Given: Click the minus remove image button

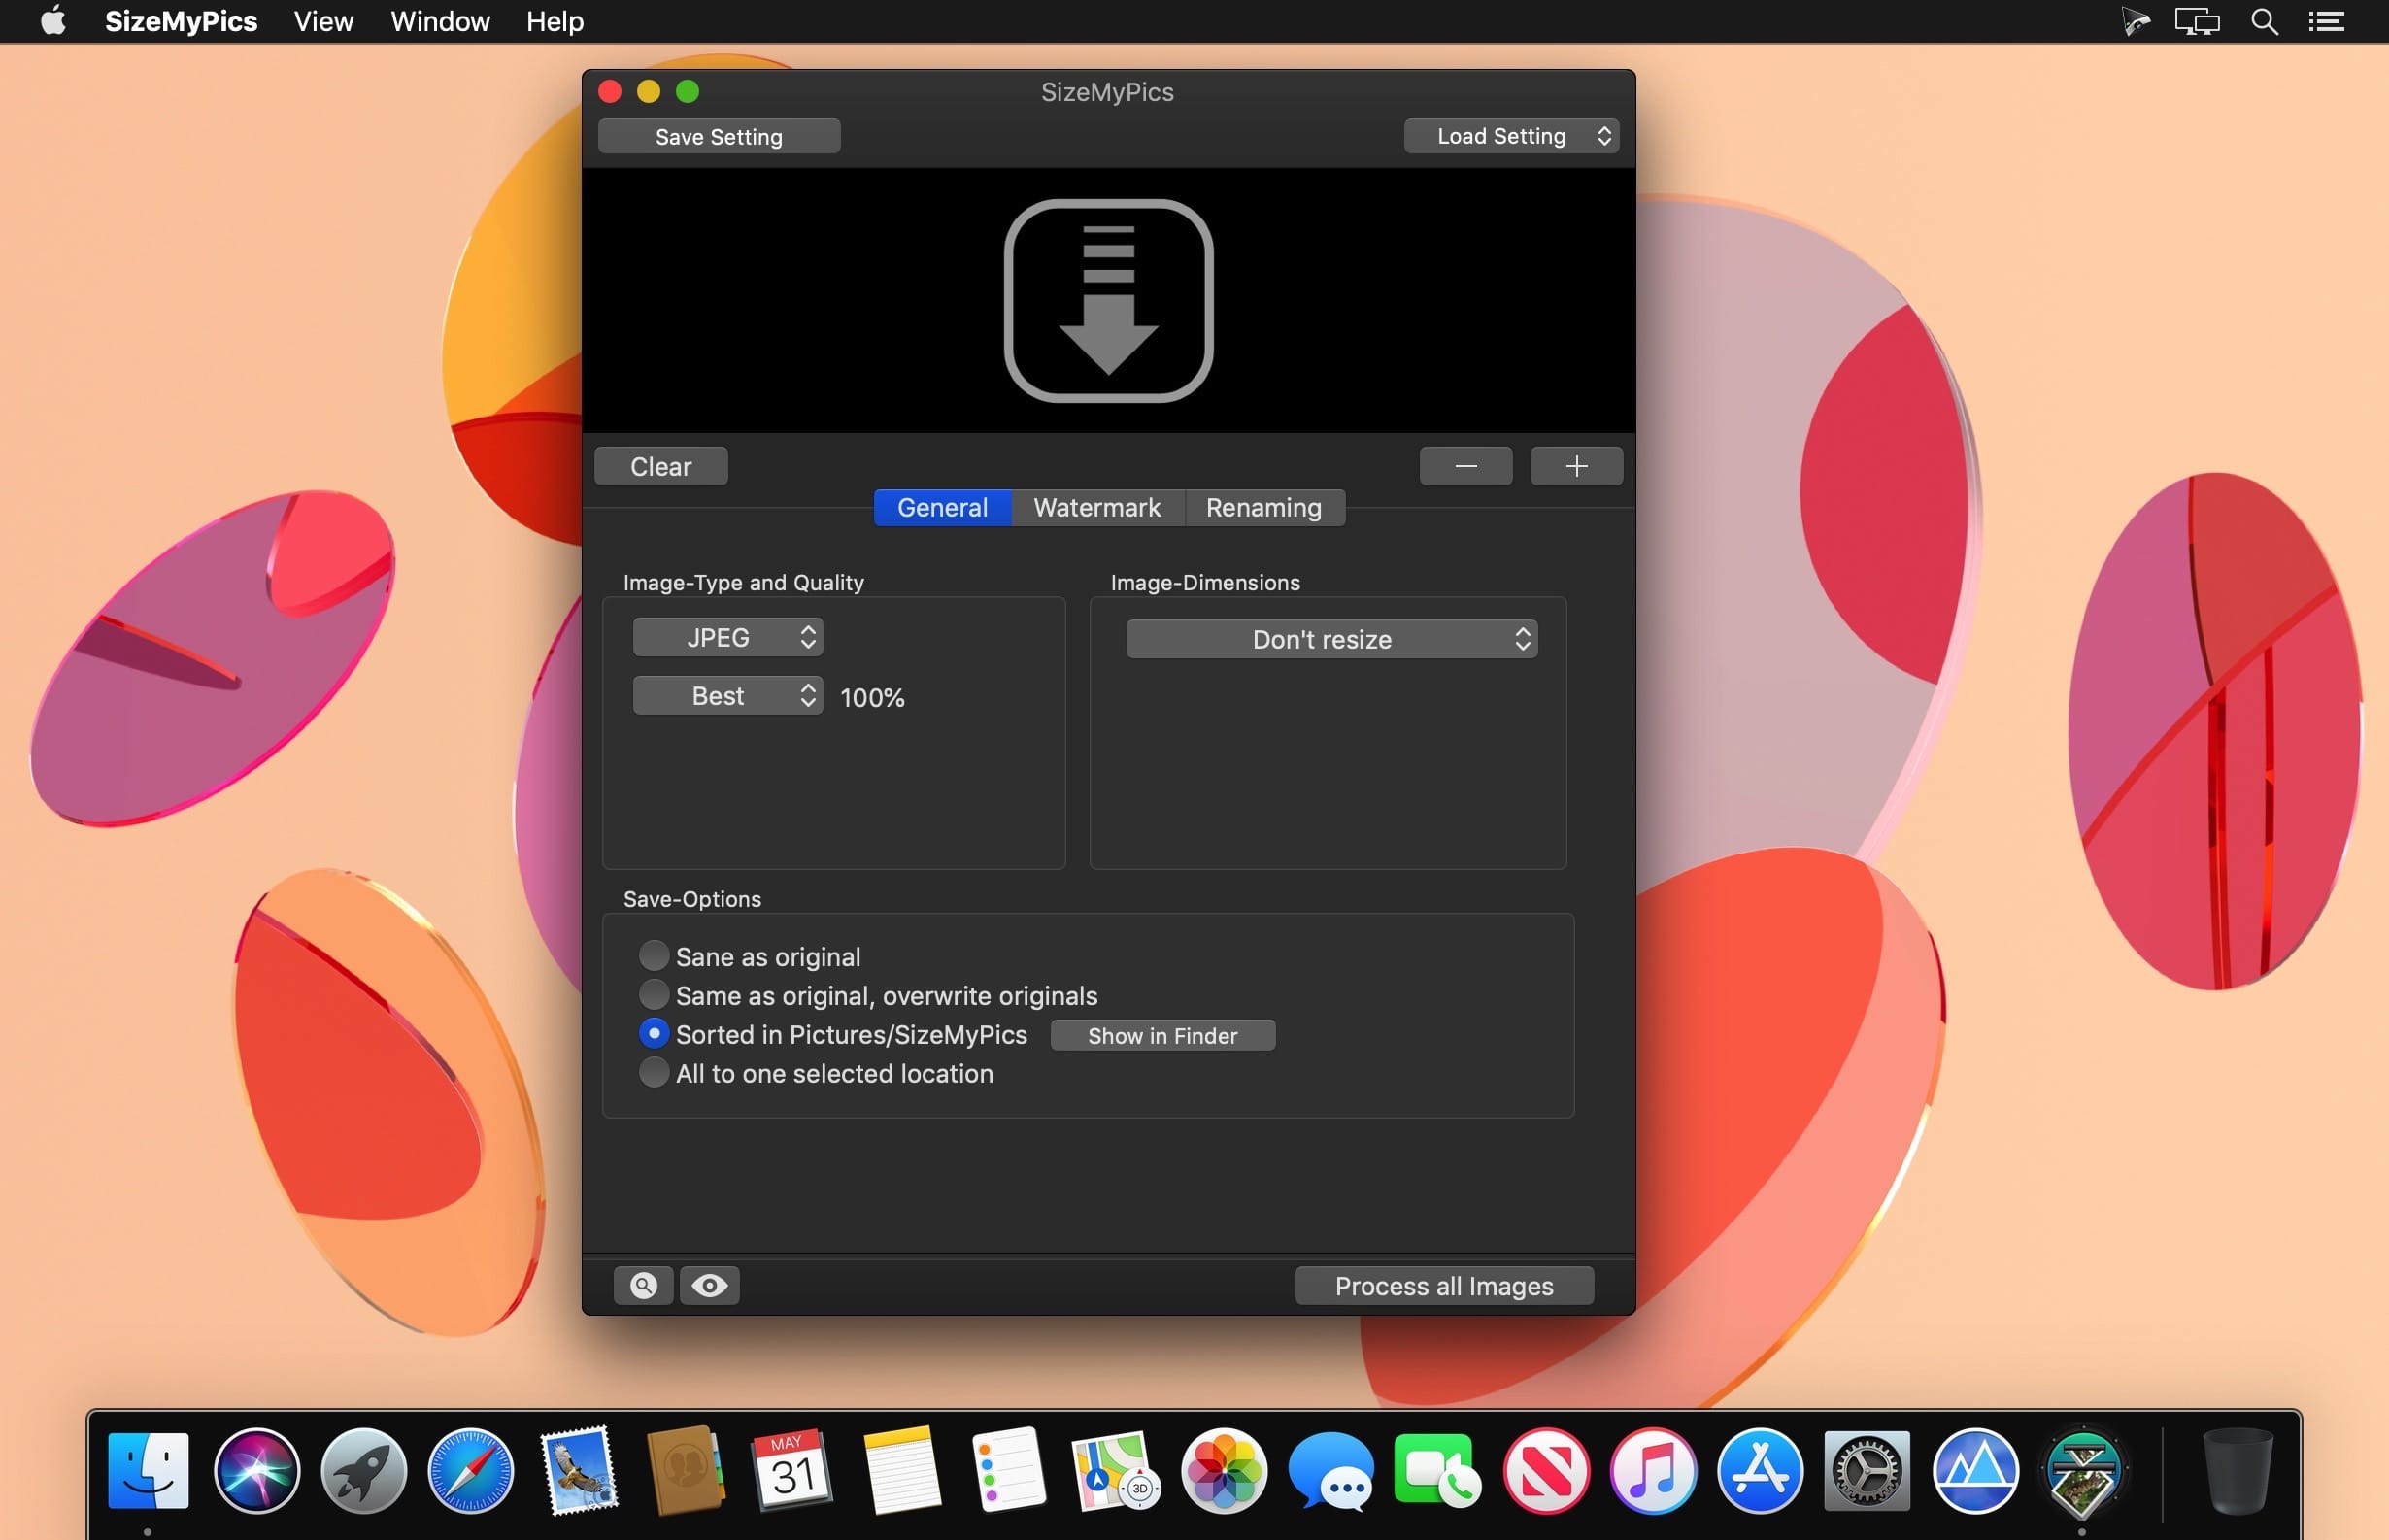Looking at the screenshot, I should click(1465, 466).
